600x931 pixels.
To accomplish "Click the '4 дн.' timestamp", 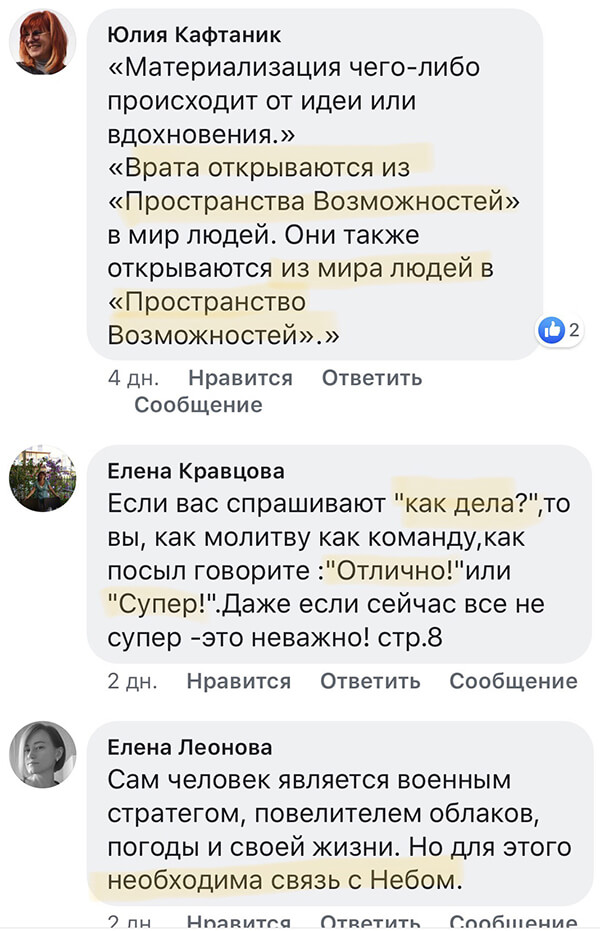I will point(129,378).
